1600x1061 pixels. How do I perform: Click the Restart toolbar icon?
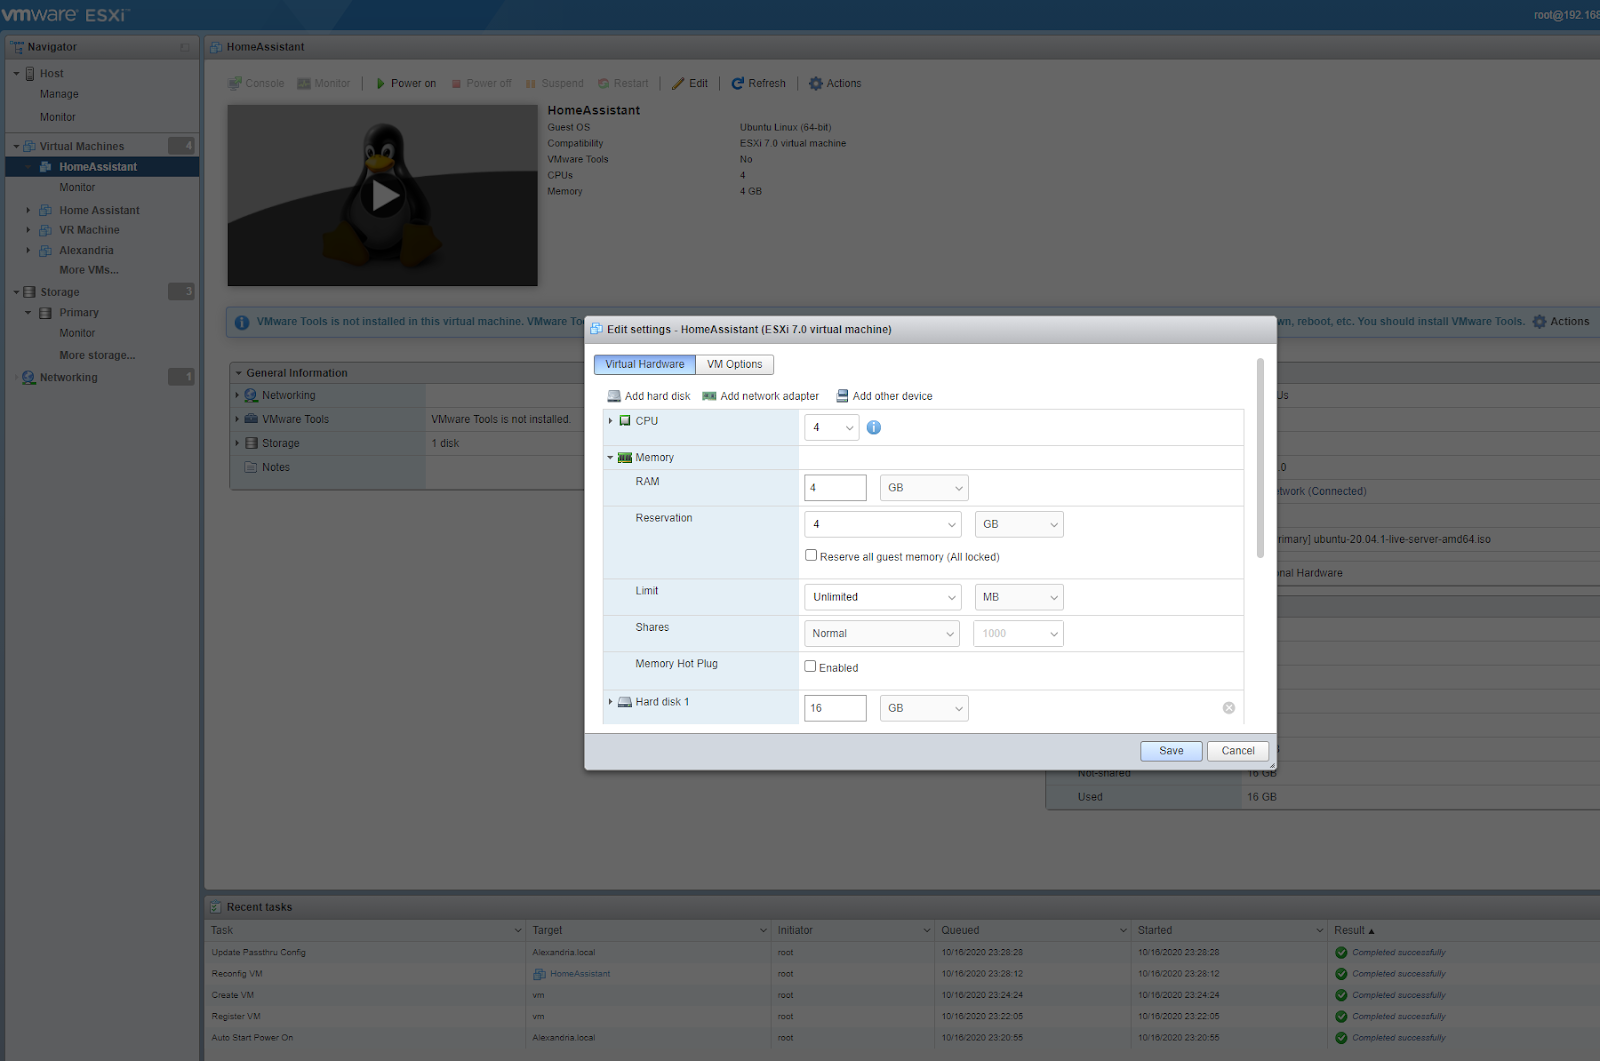click(604, 84)
